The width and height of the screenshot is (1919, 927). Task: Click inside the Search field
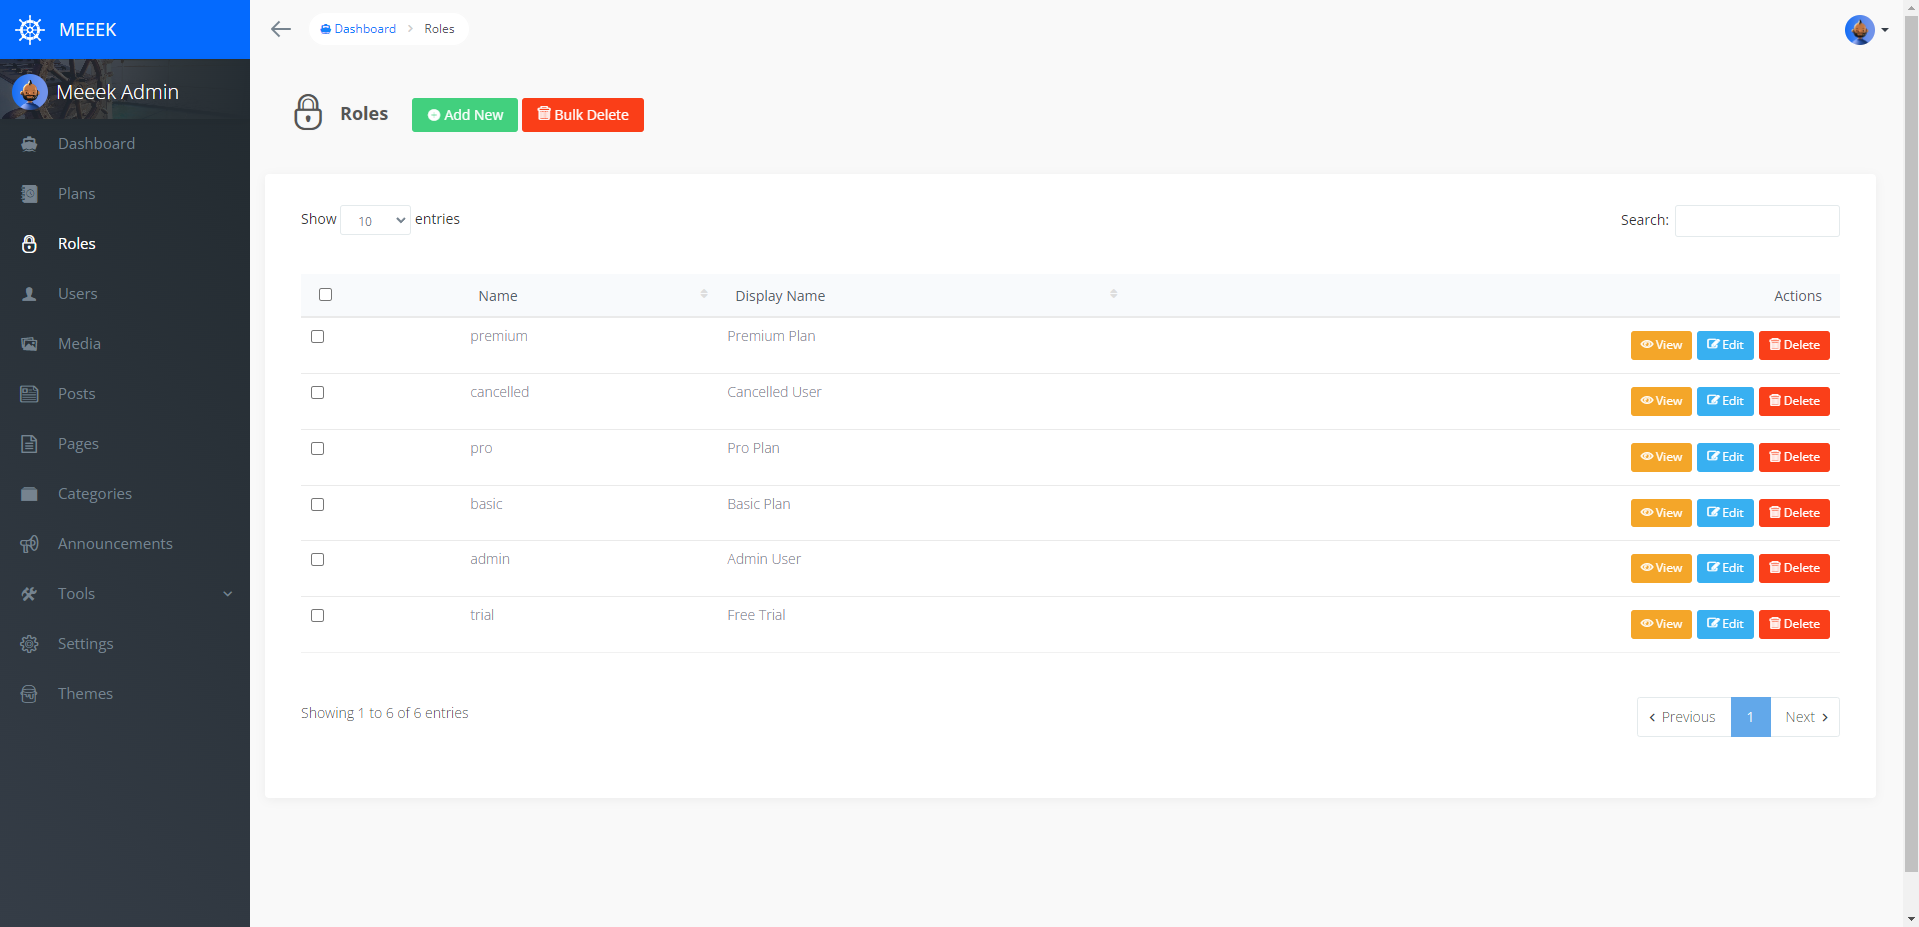pyautogui.click(x=1755, y=220)
